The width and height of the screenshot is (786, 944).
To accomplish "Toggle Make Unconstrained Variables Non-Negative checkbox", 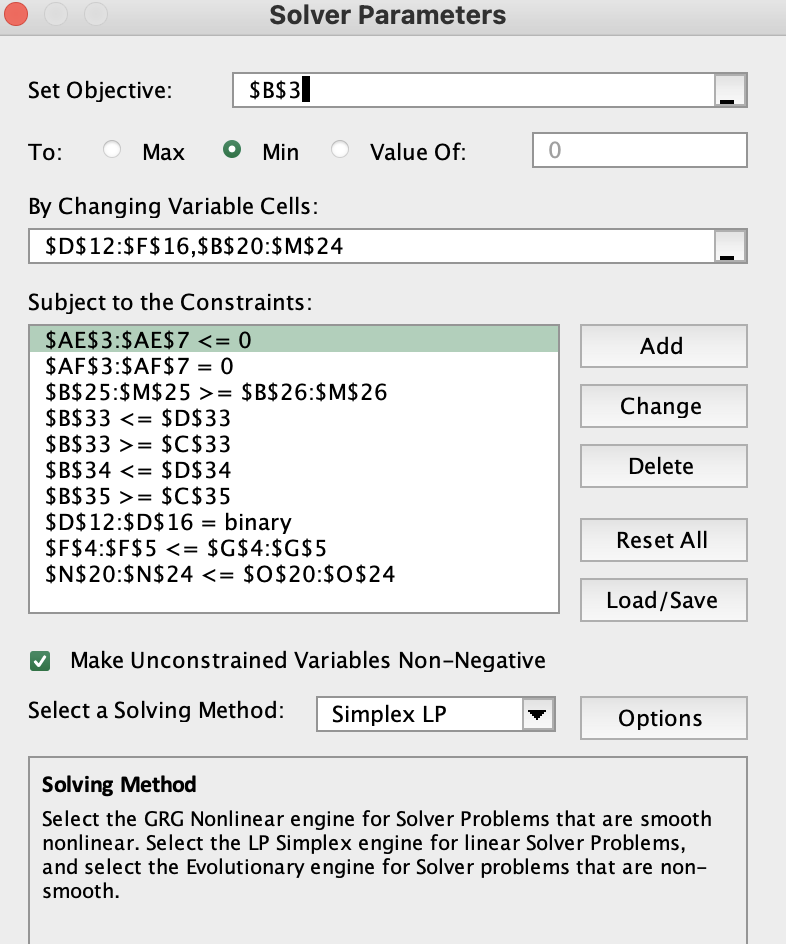I will tap(41, 661).
